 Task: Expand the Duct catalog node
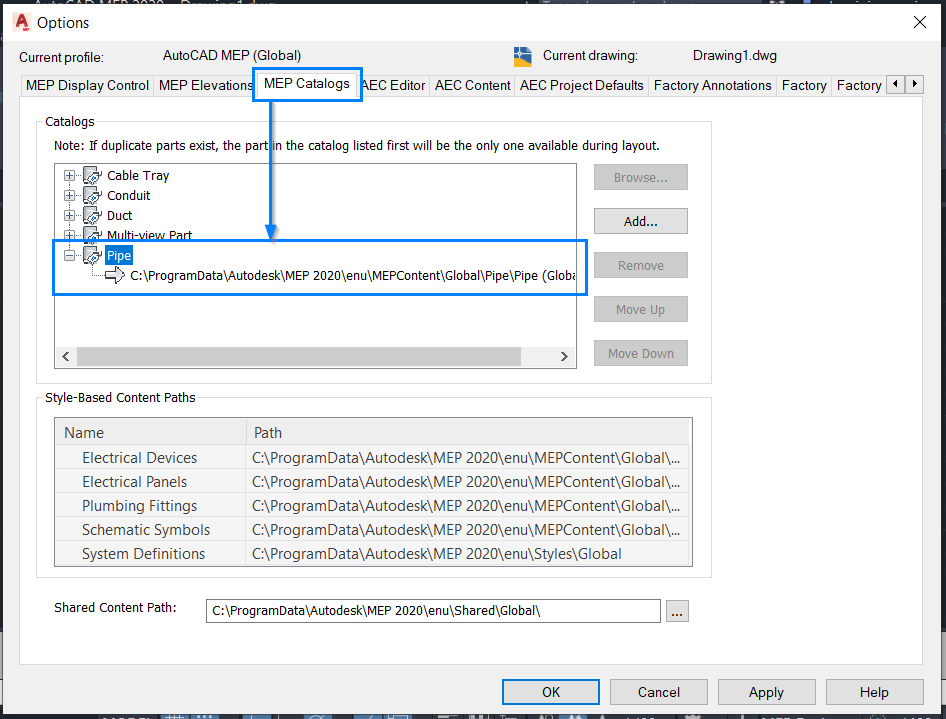(x=69, y=215)
